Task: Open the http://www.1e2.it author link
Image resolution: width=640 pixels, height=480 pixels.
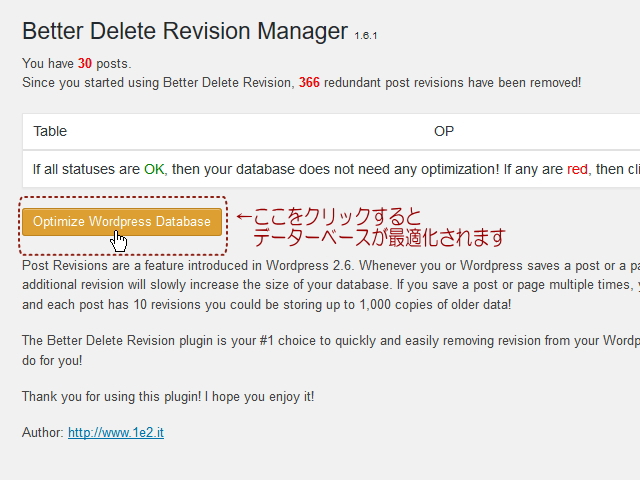Action: pos(116,432)
